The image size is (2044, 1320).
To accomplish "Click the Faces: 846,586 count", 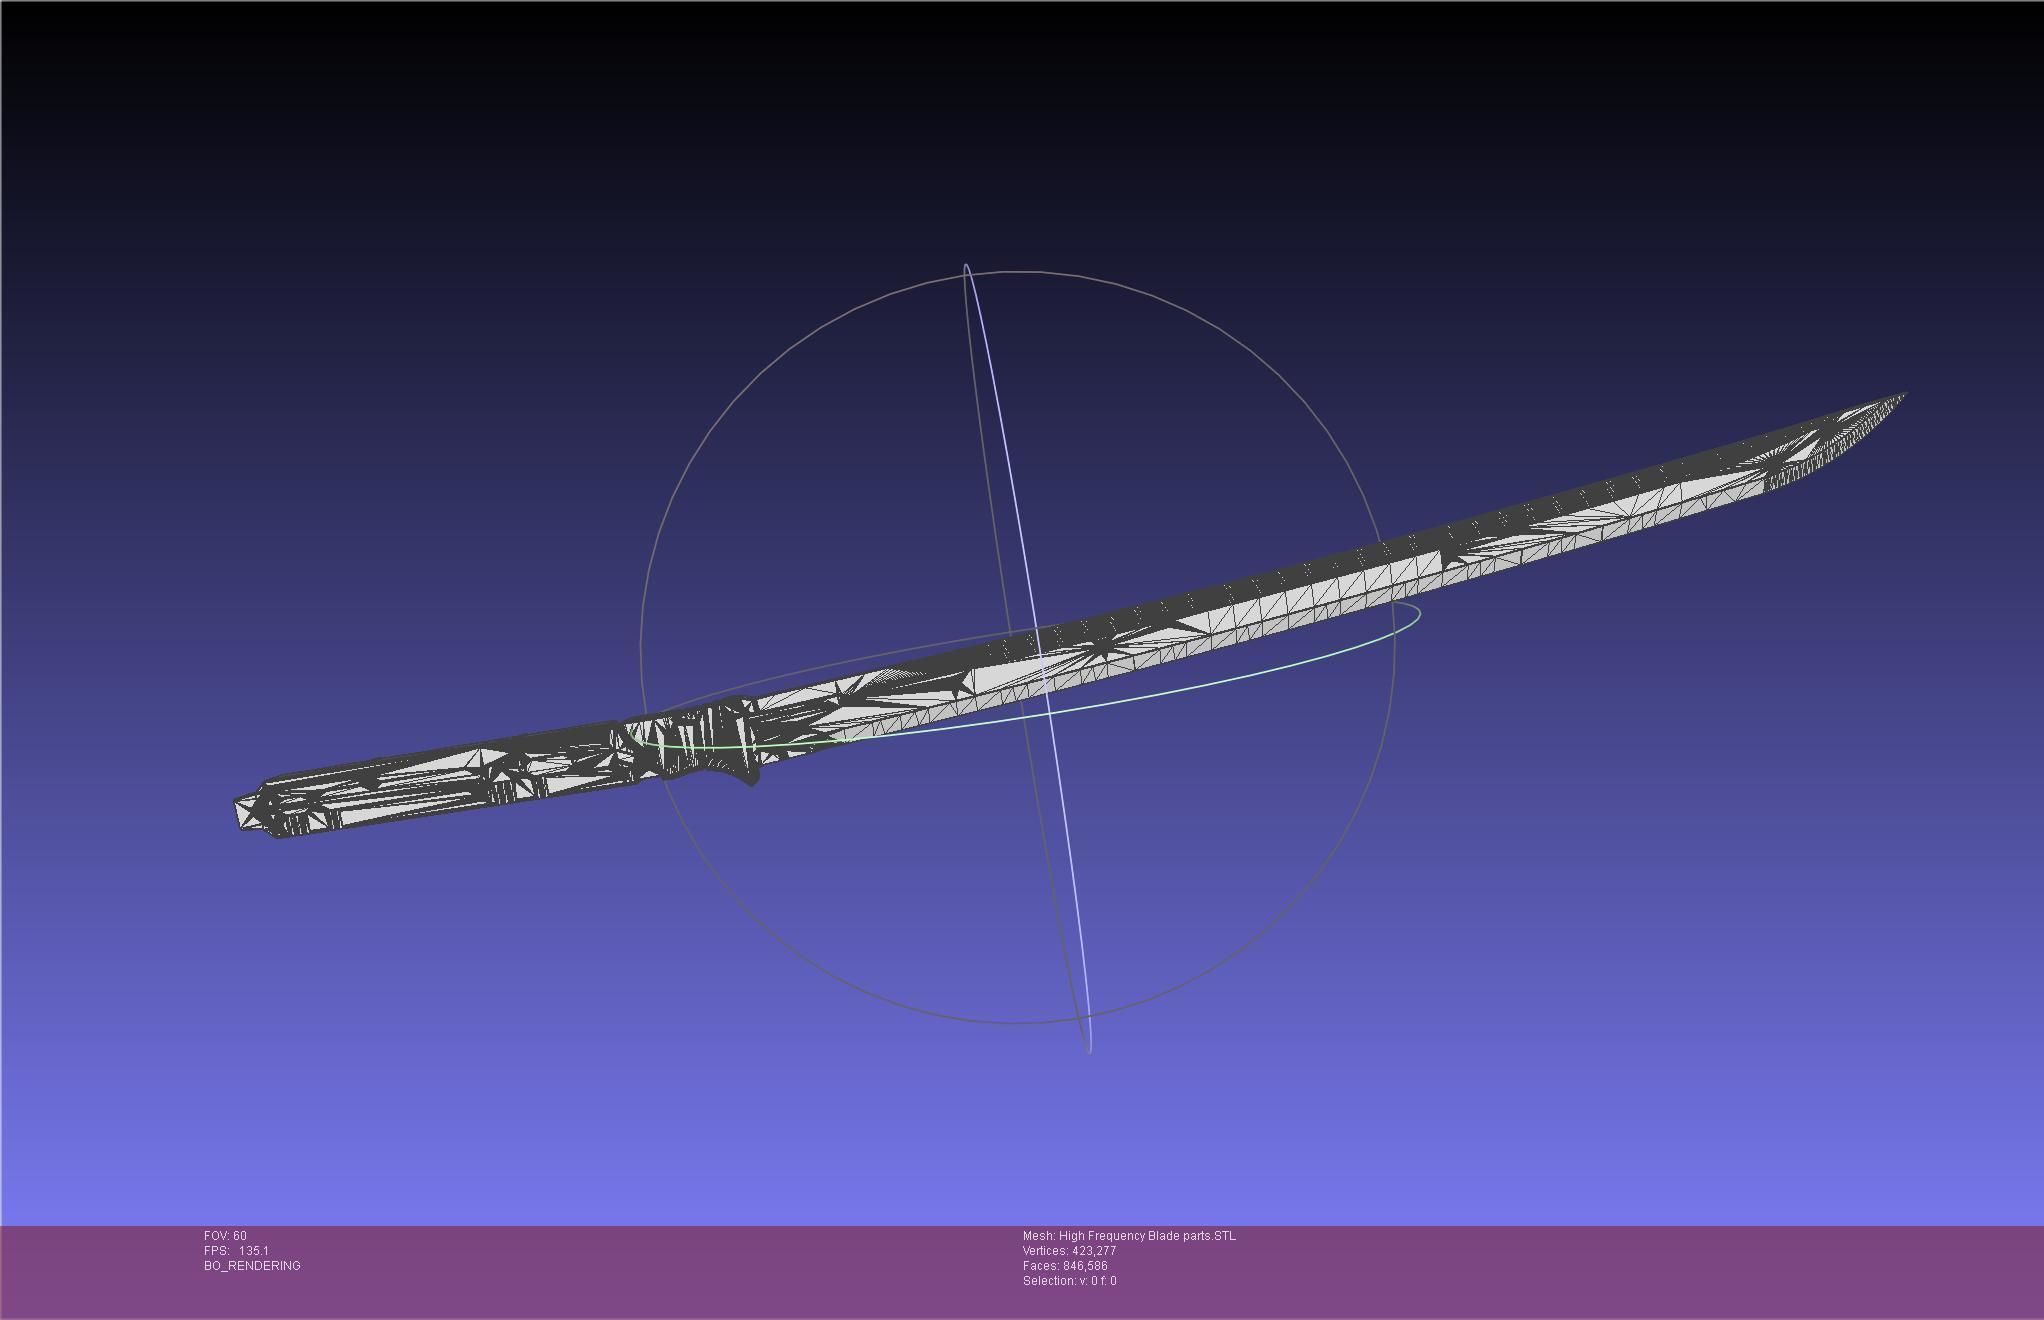I will coord(1065,1266).
